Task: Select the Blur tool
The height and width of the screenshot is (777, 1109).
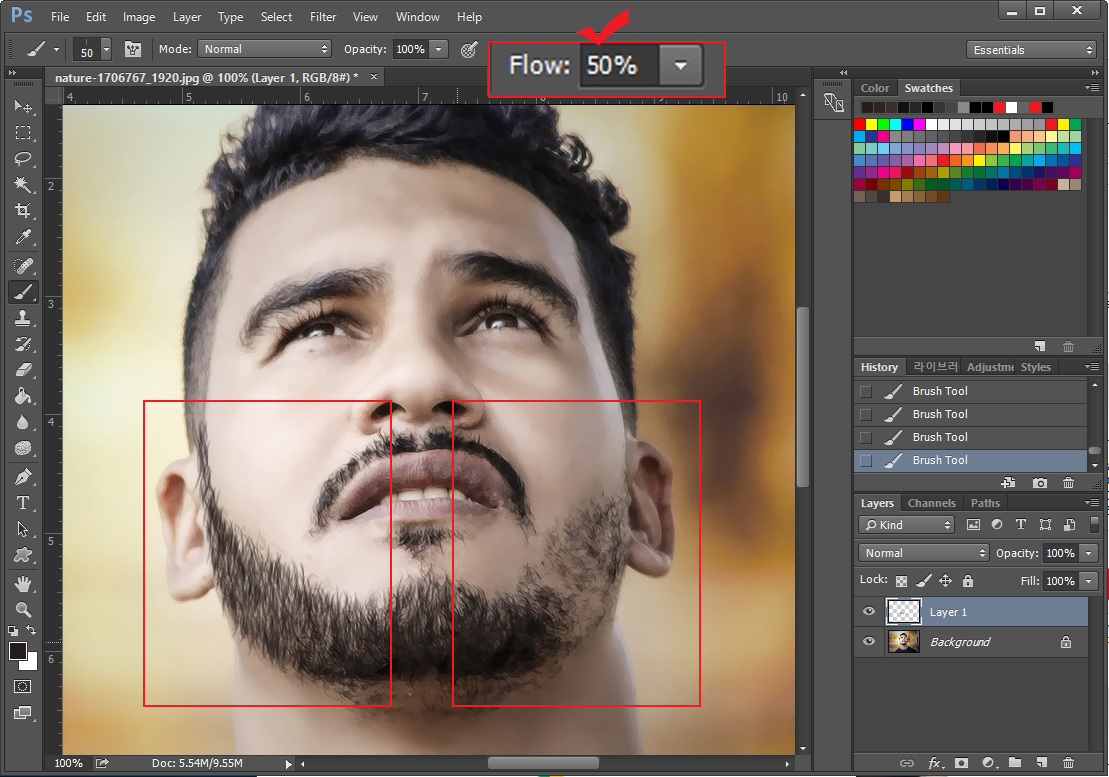Action: coord(23,423)
